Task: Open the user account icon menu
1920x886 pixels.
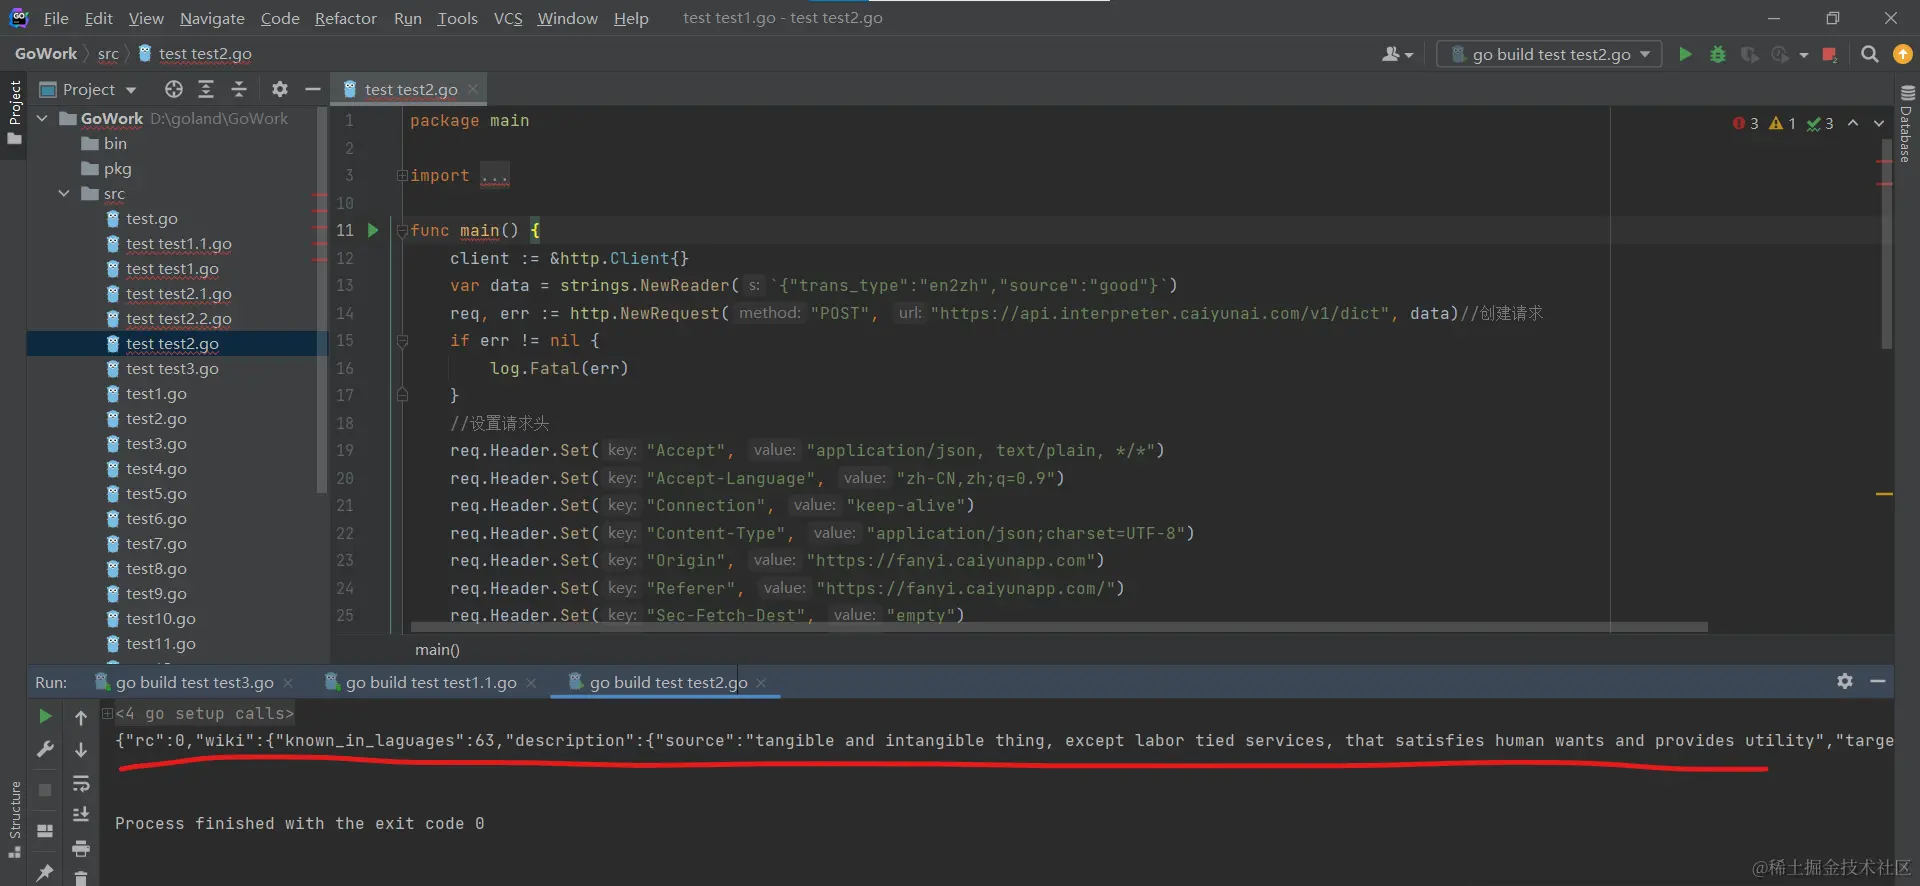Action: coord(1397,54)
